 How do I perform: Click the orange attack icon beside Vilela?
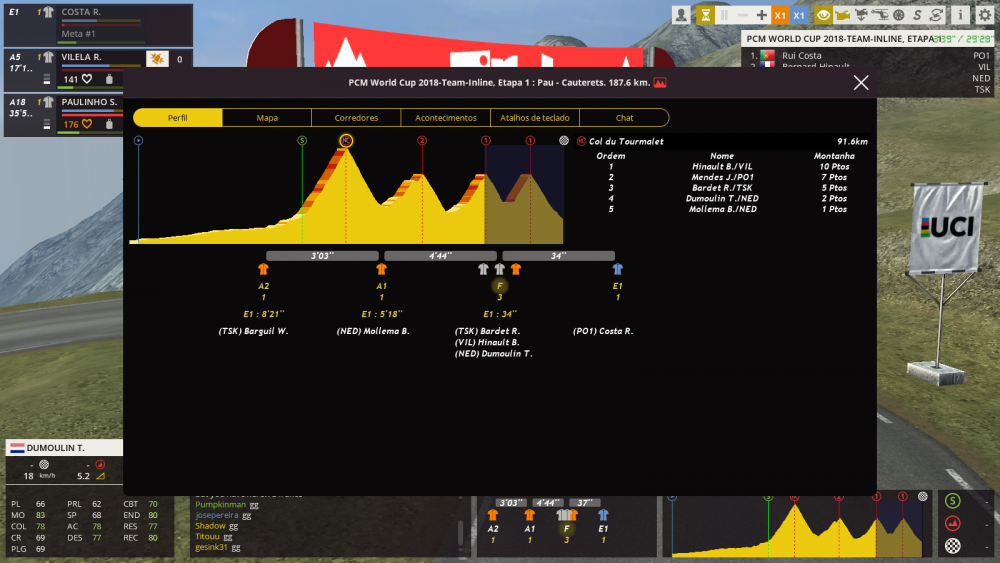coord(157,59)
